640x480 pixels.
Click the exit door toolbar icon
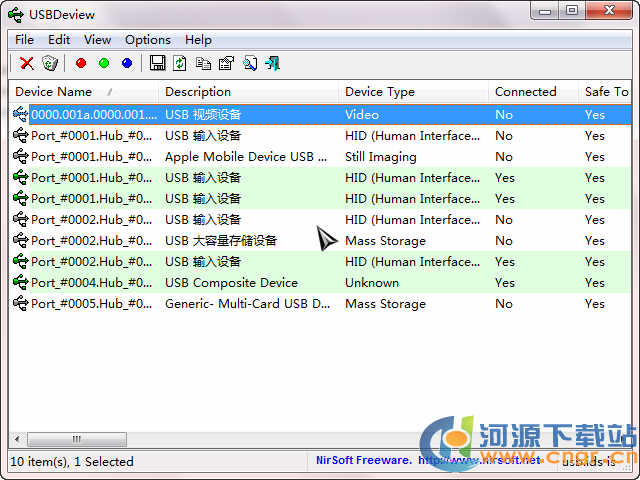pos(272,63)
